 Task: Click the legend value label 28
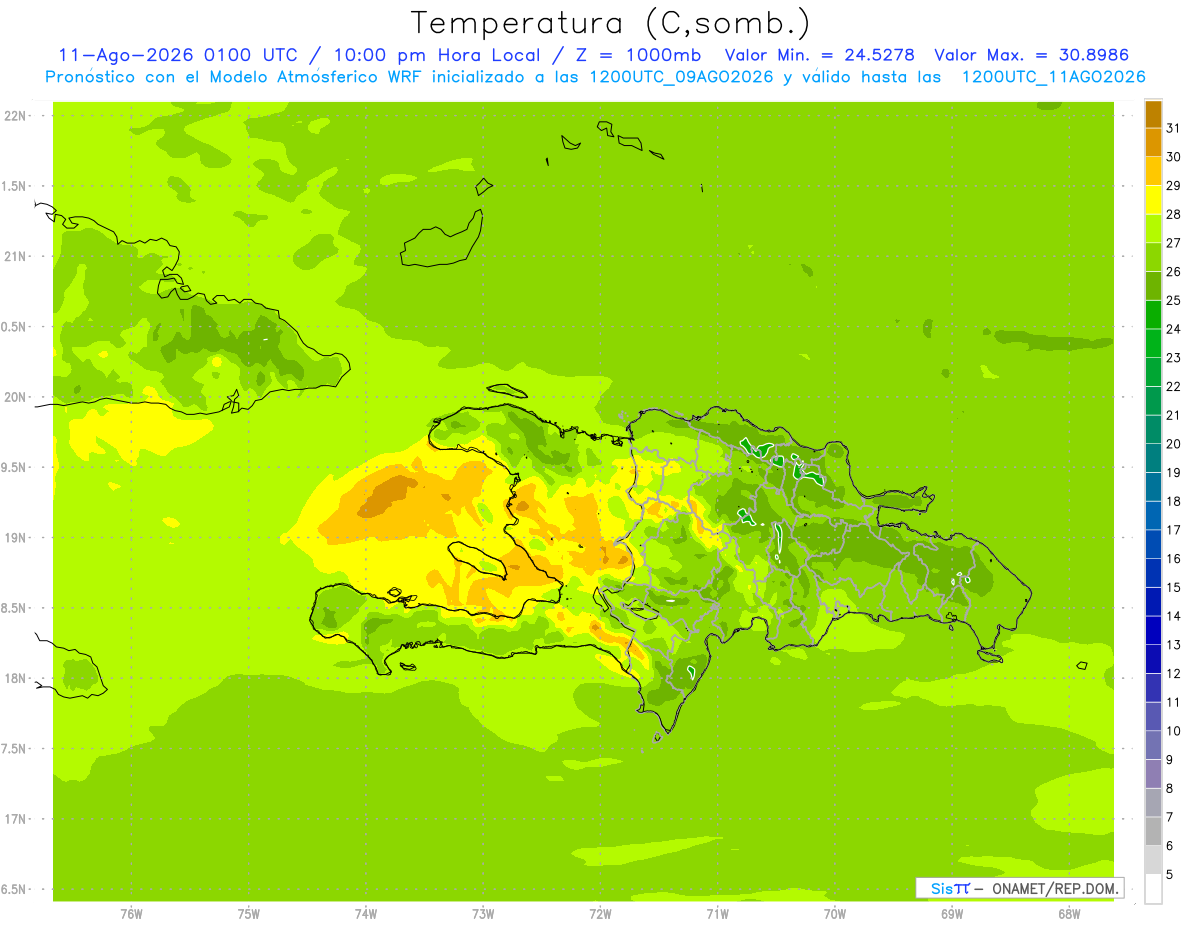coord(1173,214)
